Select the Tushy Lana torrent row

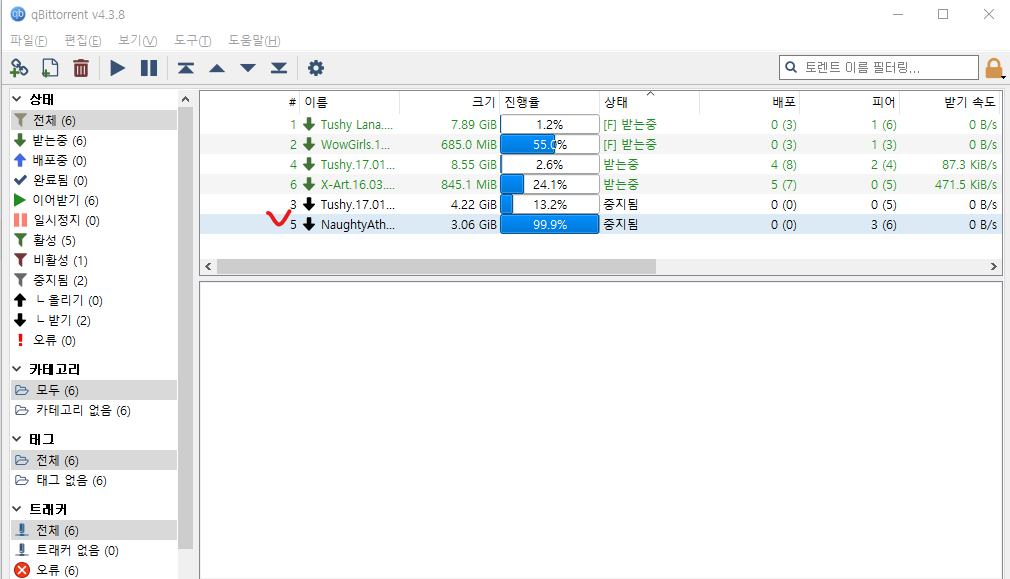point(600,124)
